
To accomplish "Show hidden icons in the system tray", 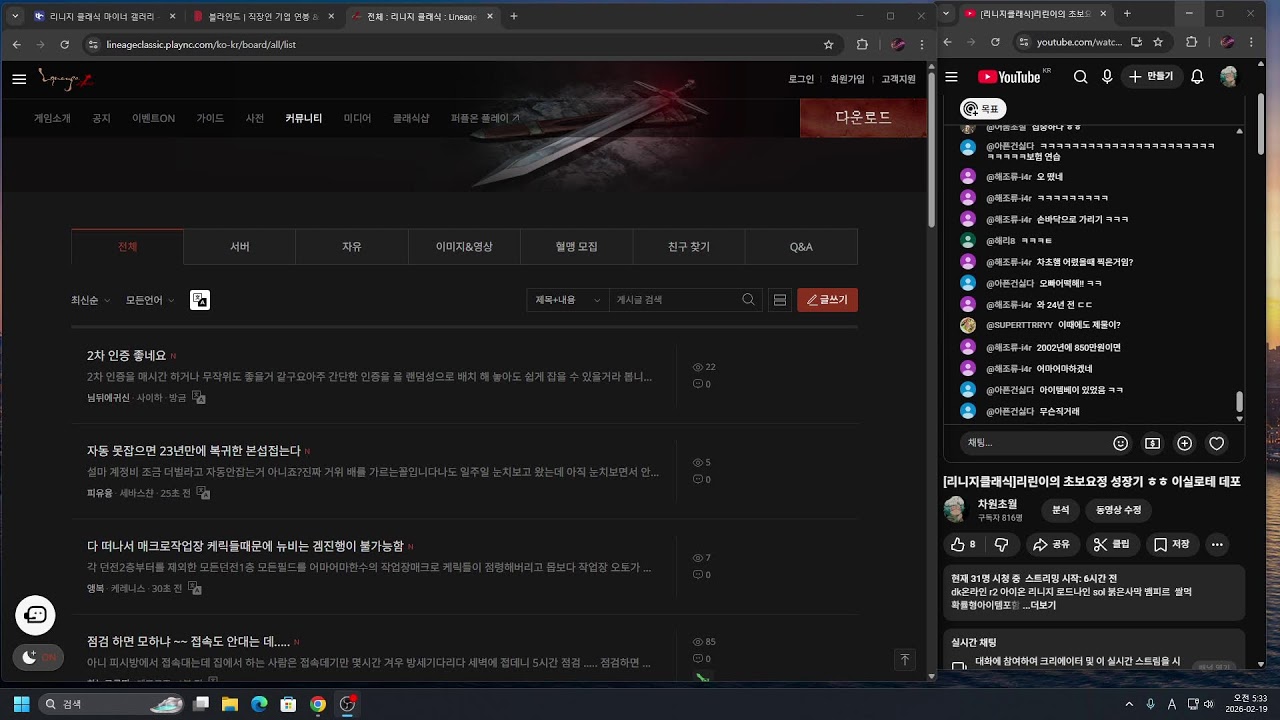I will [x=1129, y=704].
